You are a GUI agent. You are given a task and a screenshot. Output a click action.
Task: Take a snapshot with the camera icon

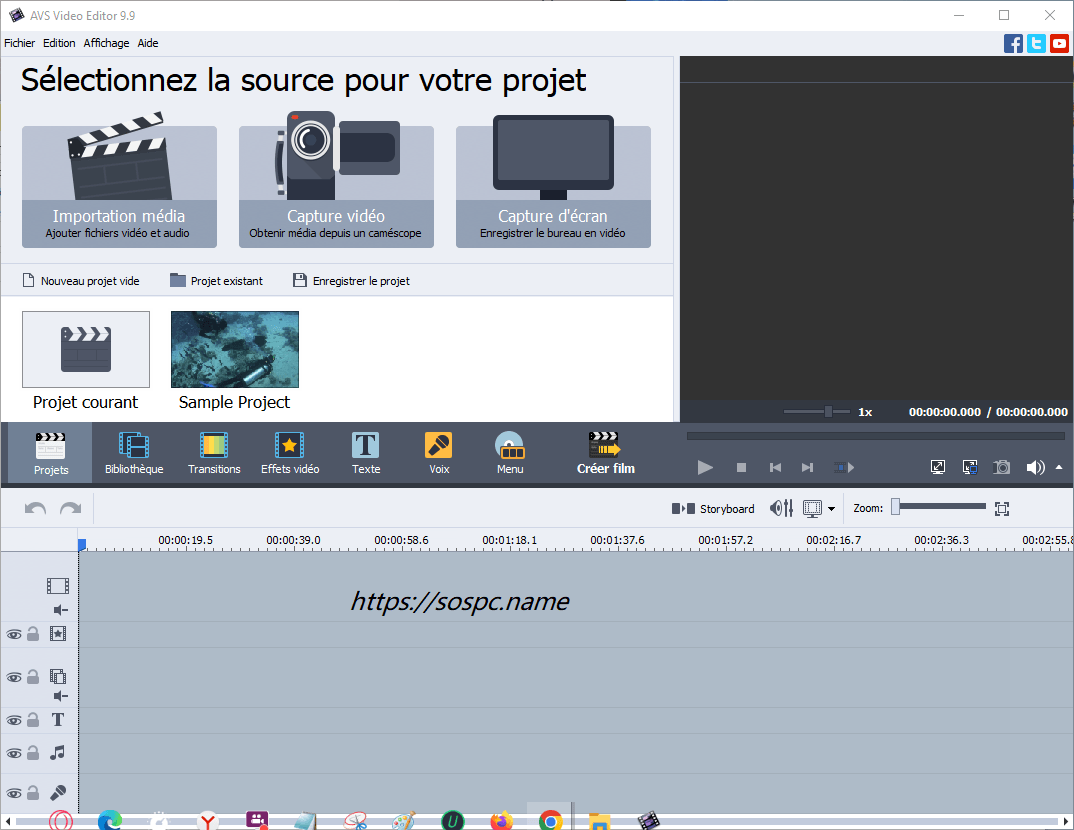point(1001,467)
